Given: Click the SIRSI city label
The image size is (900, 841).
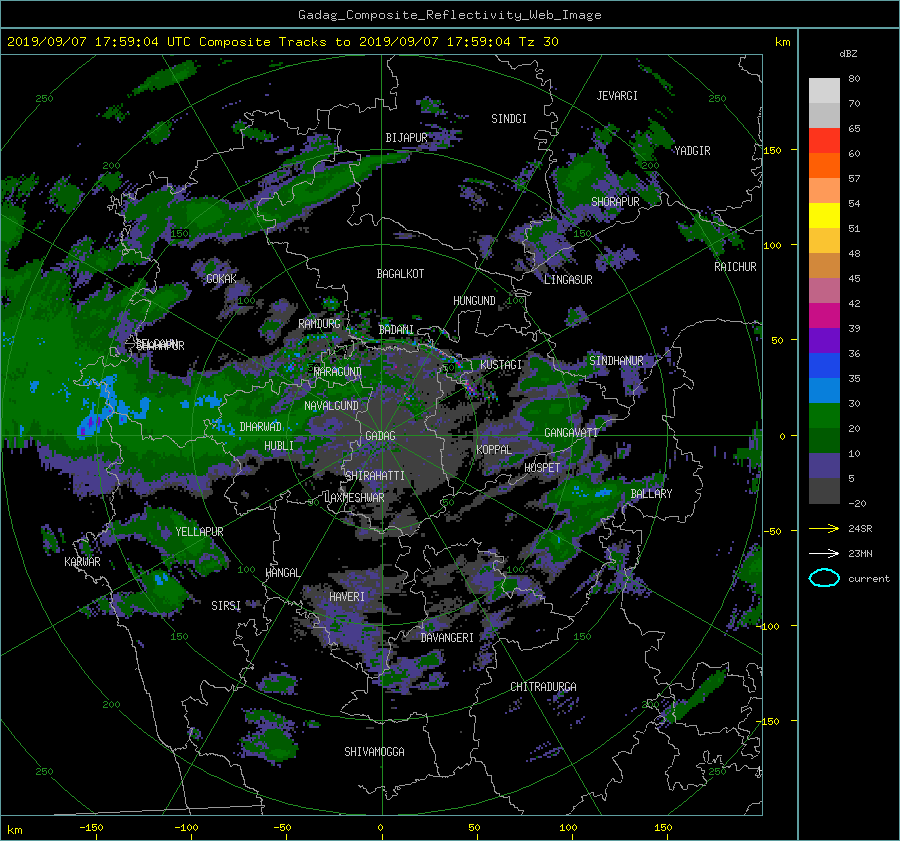Looking at the screenshot, I should click(x=226, y=606).
